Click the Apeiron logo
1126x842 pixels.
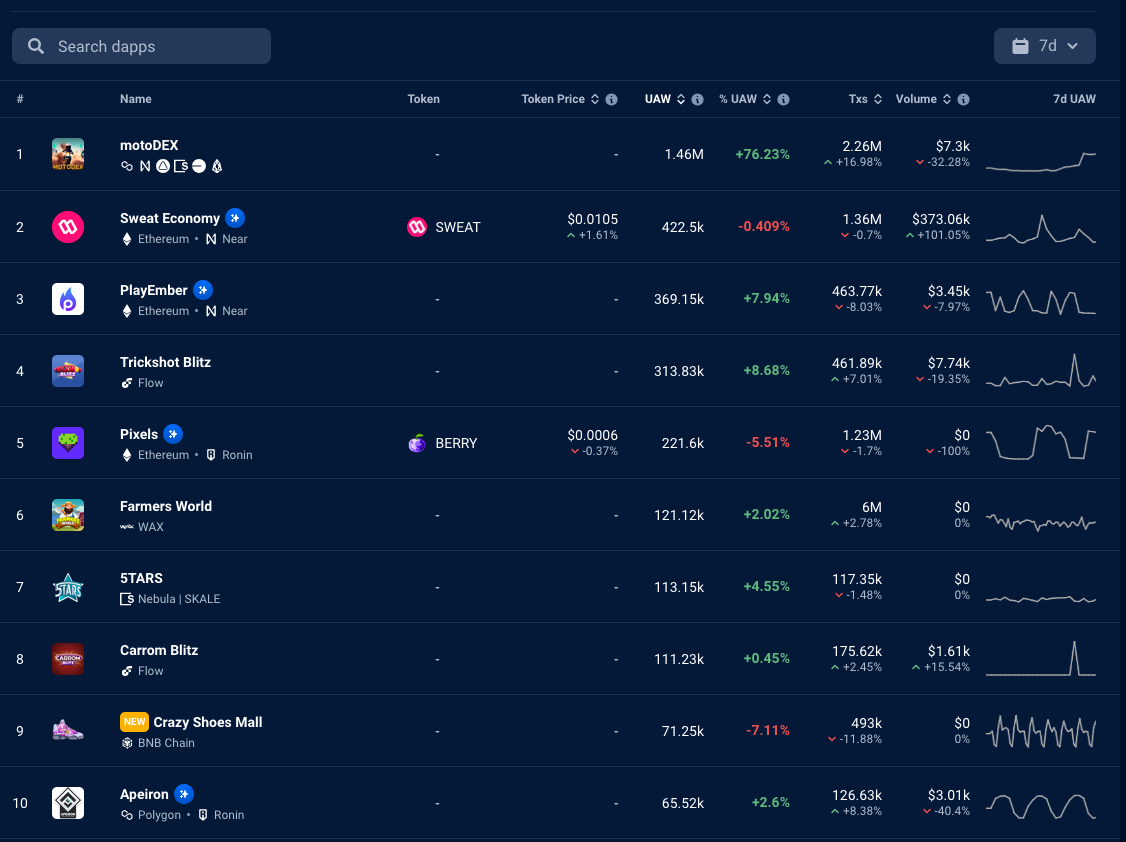point(68,803)
